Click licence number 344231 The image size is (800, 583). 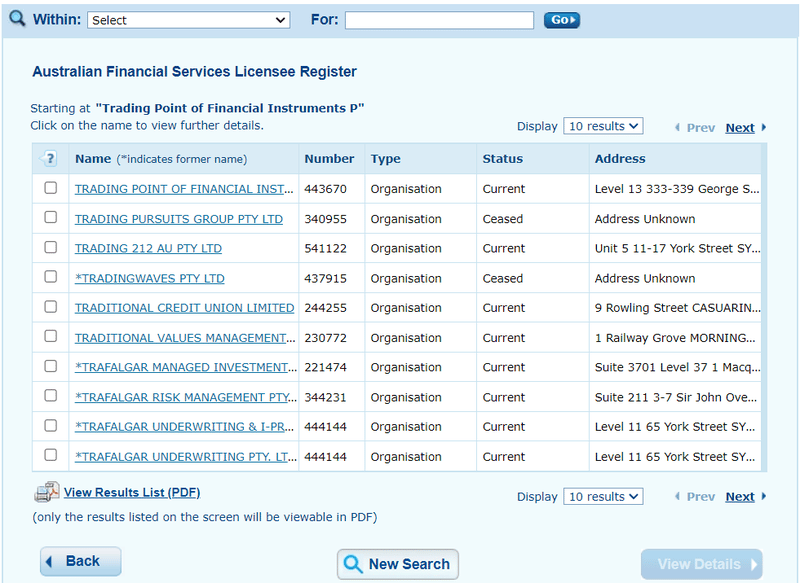326,397
